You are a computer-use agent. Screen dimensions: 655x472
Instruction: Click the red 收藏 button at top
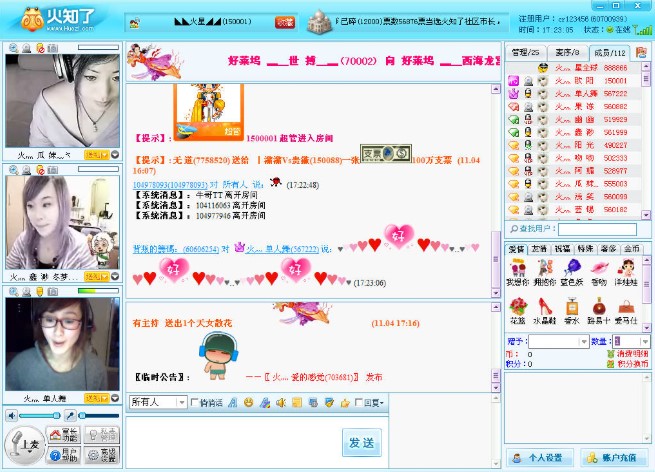[285, 23]
